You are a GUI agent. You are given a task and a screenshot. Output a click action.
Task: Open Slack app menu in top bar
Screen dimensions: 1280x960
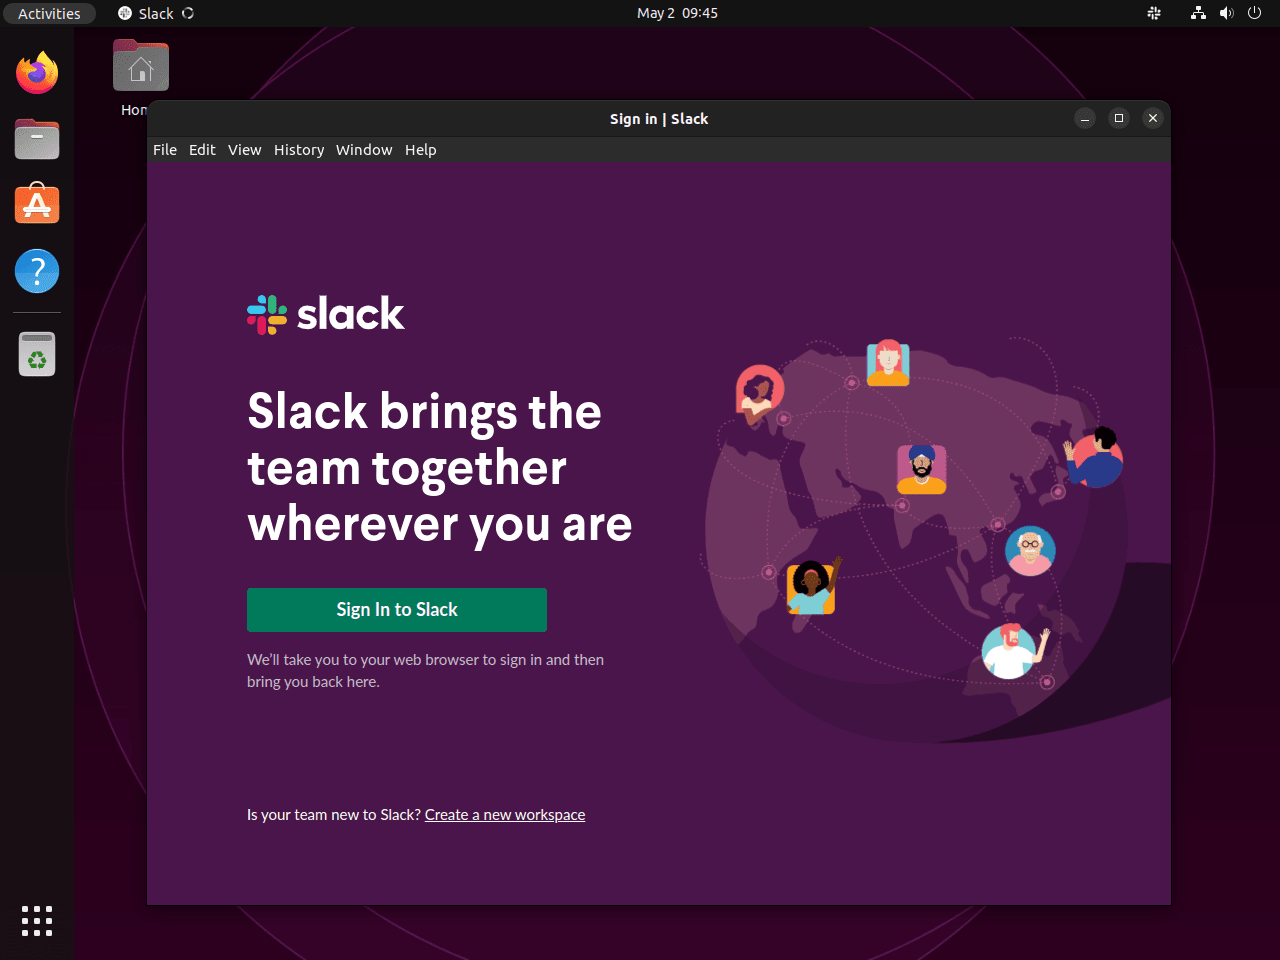tap(156, 13)
